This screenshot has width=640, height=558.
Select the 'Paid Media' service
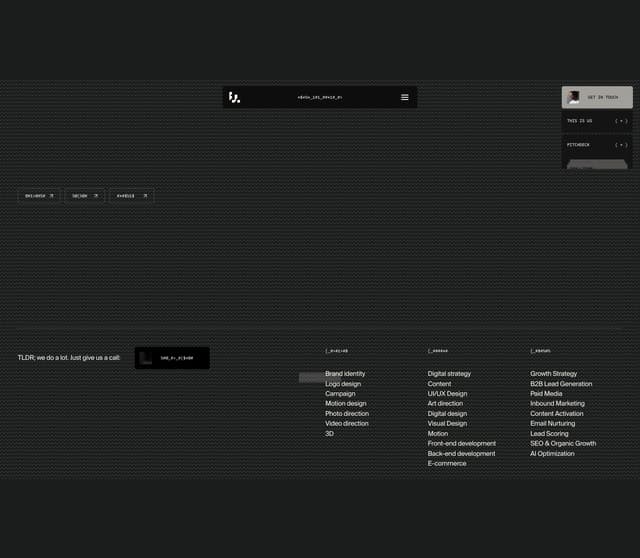pos(546,393)
